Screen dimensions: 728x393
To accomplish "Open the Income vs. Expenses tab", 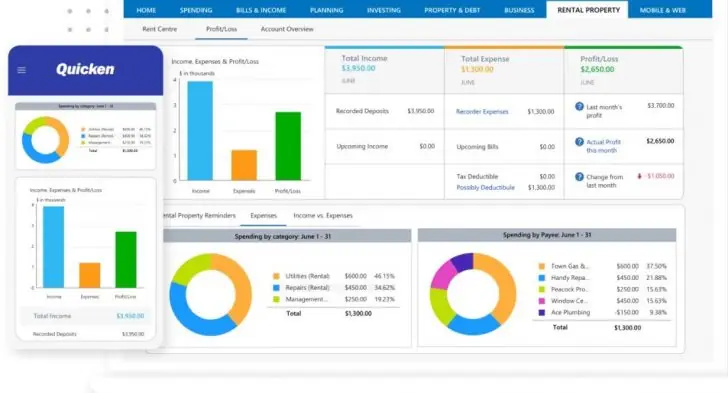I will tap(323, 216).
